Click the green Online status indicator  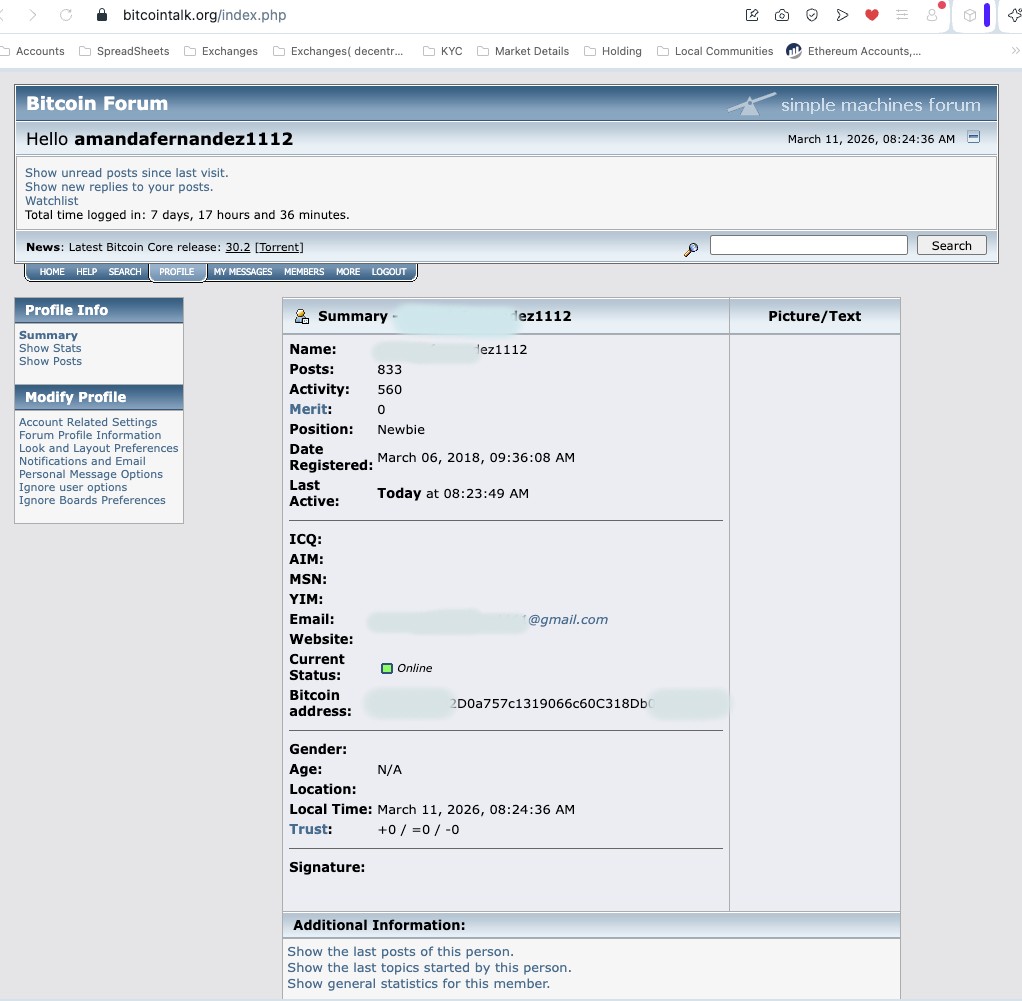click(387, 668)
